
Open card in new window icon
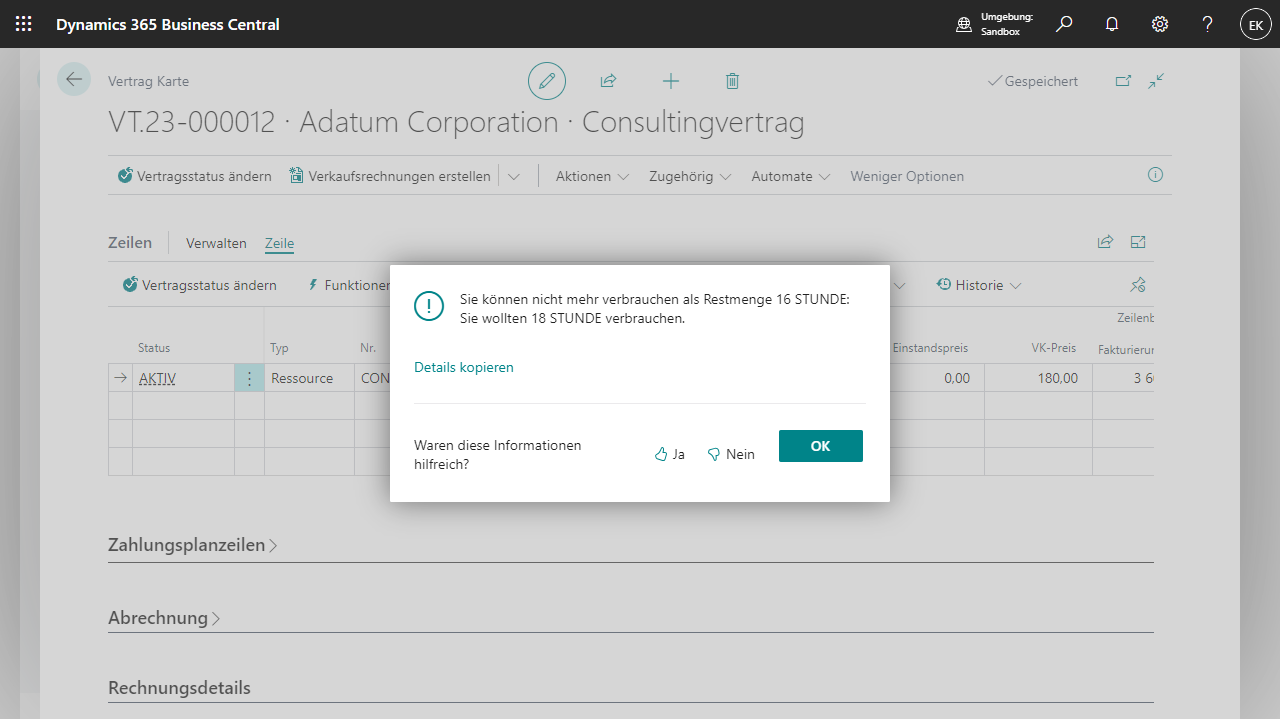pyautogui.click(x=1123, y=81)
